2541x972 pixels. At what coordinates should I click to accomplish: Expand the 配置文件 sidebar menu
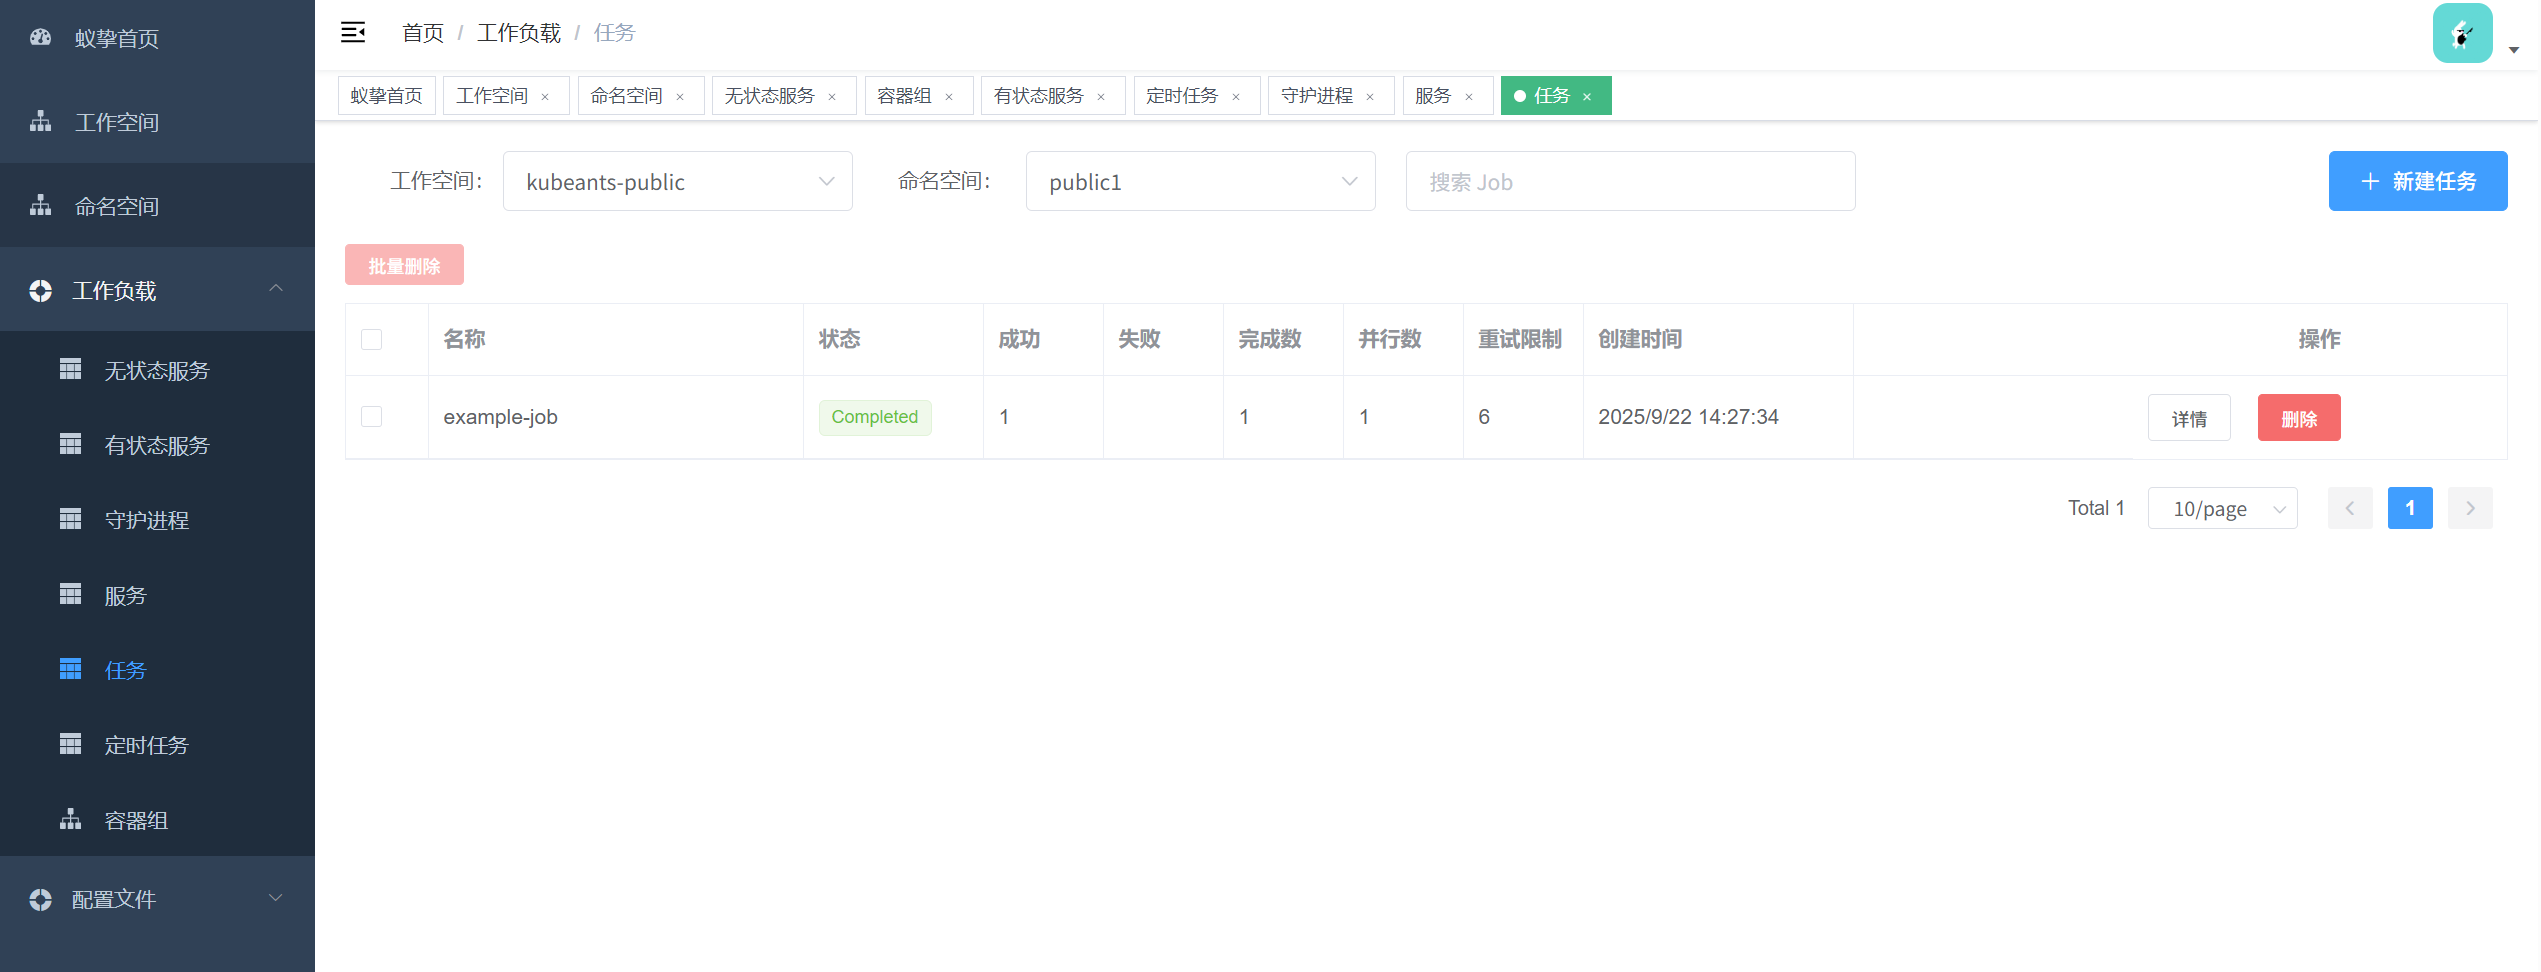pyautogui.click(x=157, y=899)
